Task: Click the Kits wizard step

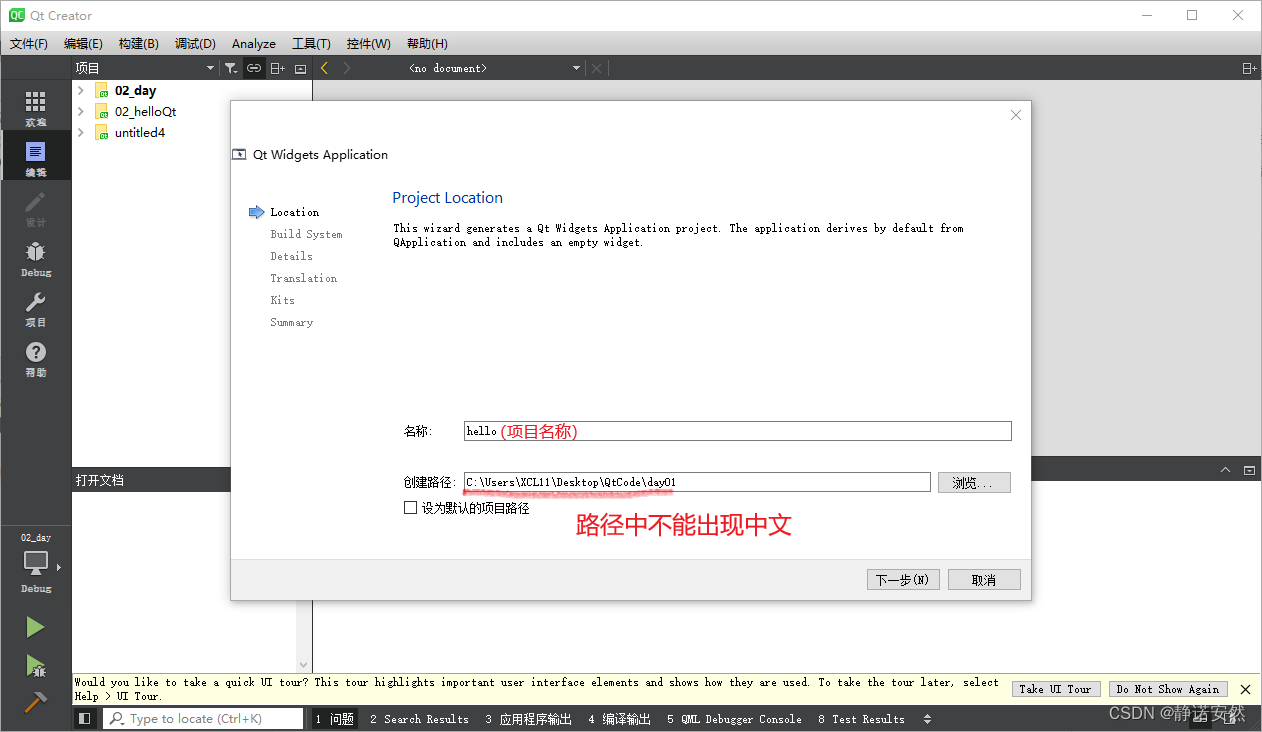Action: (282, 300)
